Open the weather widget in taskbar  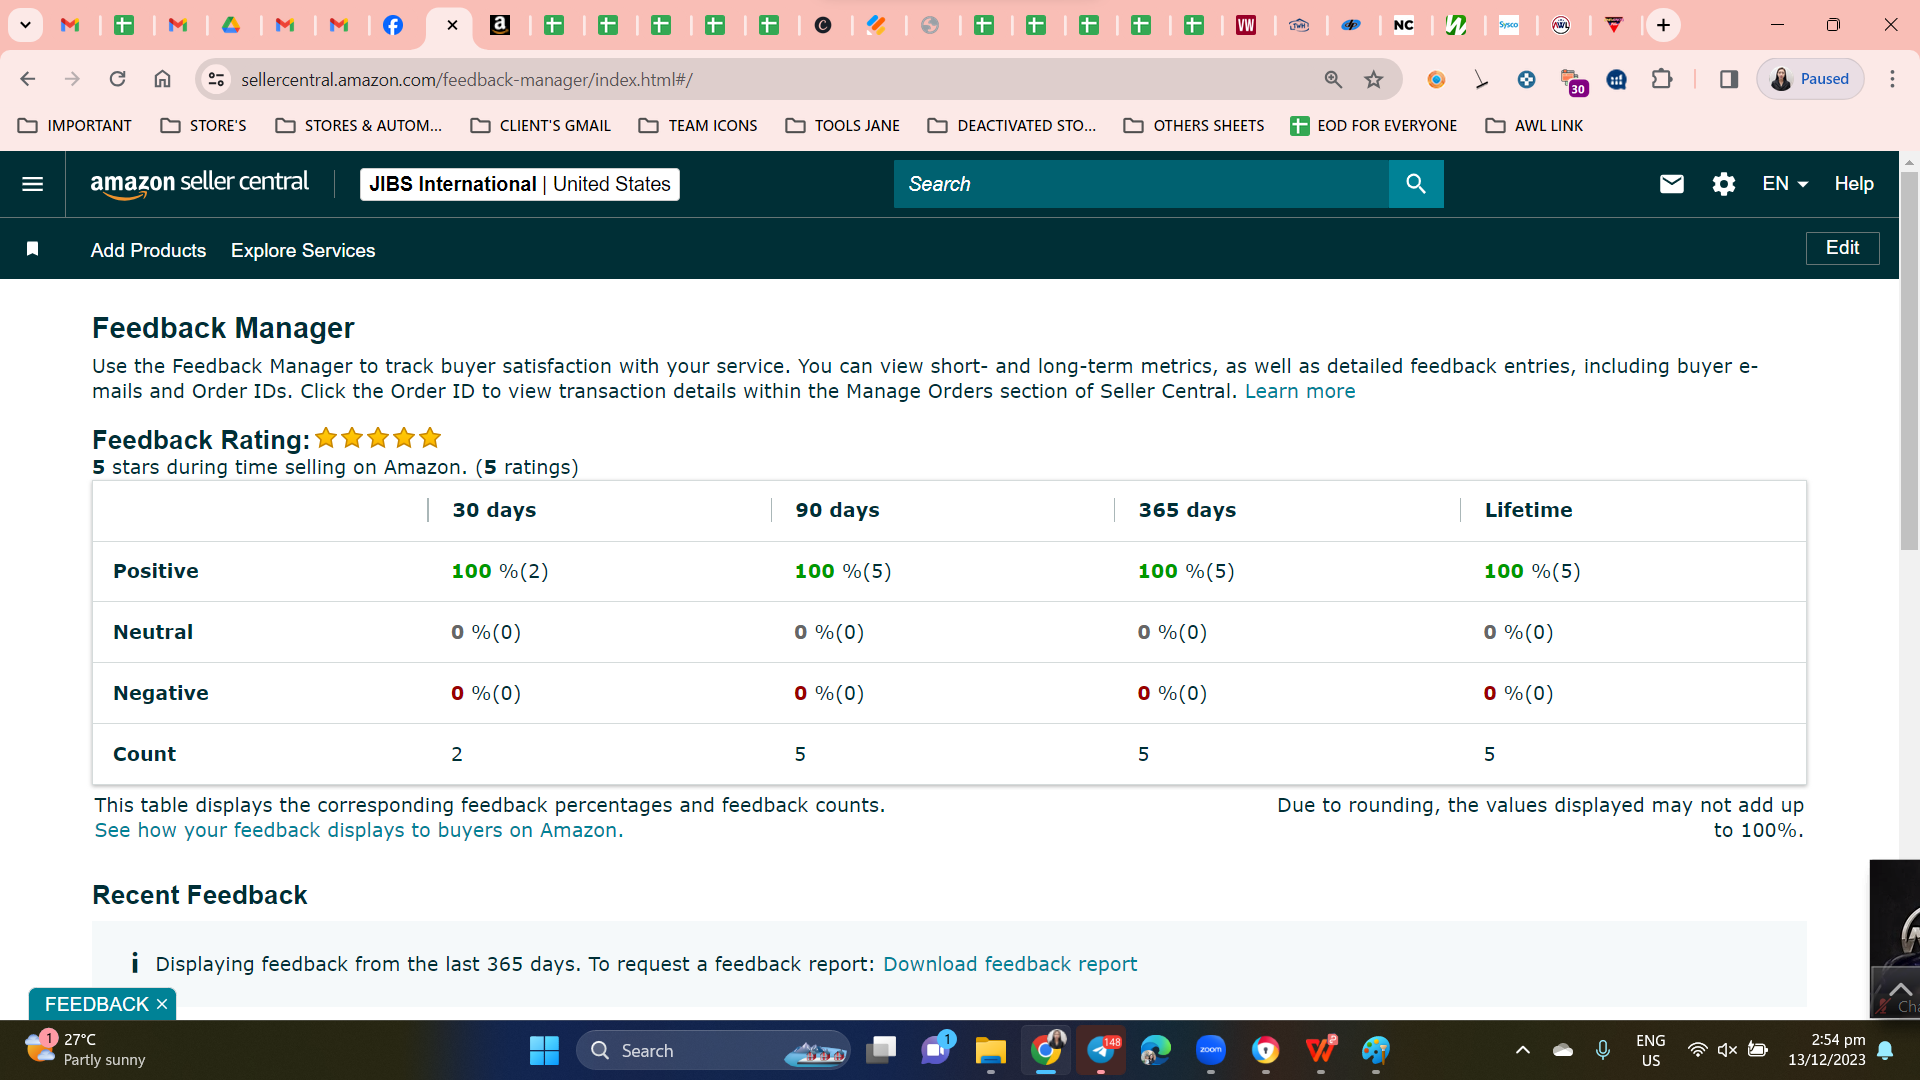tap(86, 1050)
